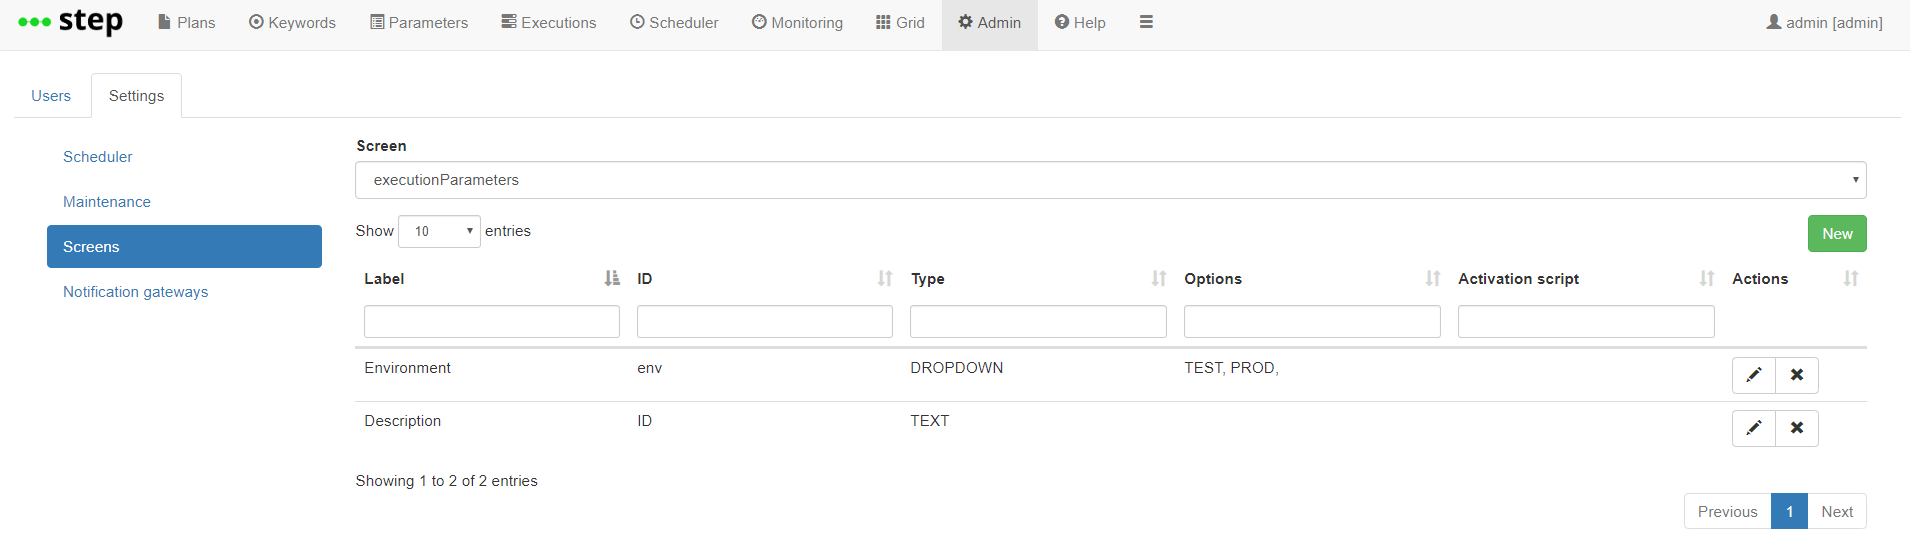Open the Screen executionParameters dropdown
The image size is (1910, 543).
point(1111,180)
